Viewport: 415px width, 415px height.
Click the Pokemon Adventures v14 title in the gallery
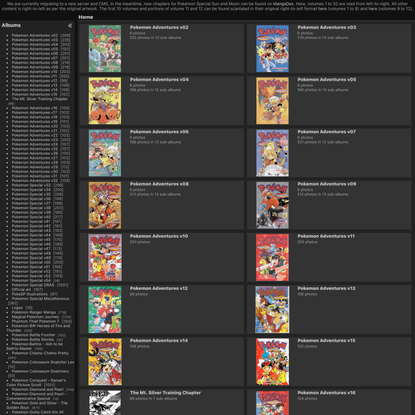point(159,341)
